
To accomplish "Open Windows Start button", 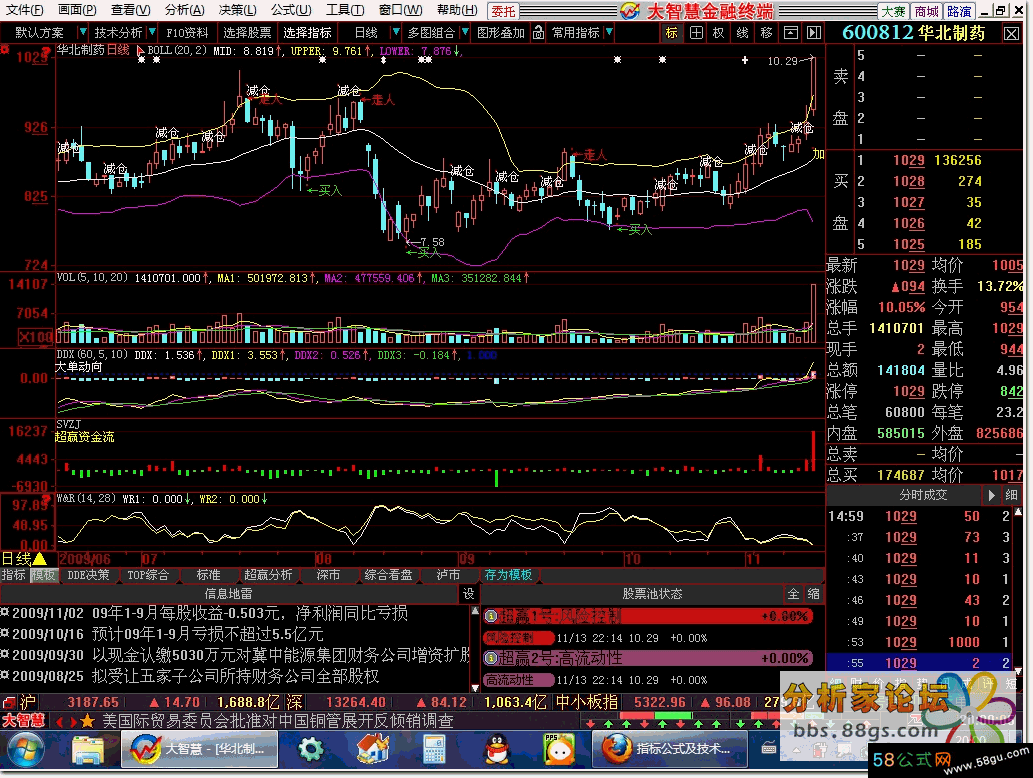I will 25,750.
